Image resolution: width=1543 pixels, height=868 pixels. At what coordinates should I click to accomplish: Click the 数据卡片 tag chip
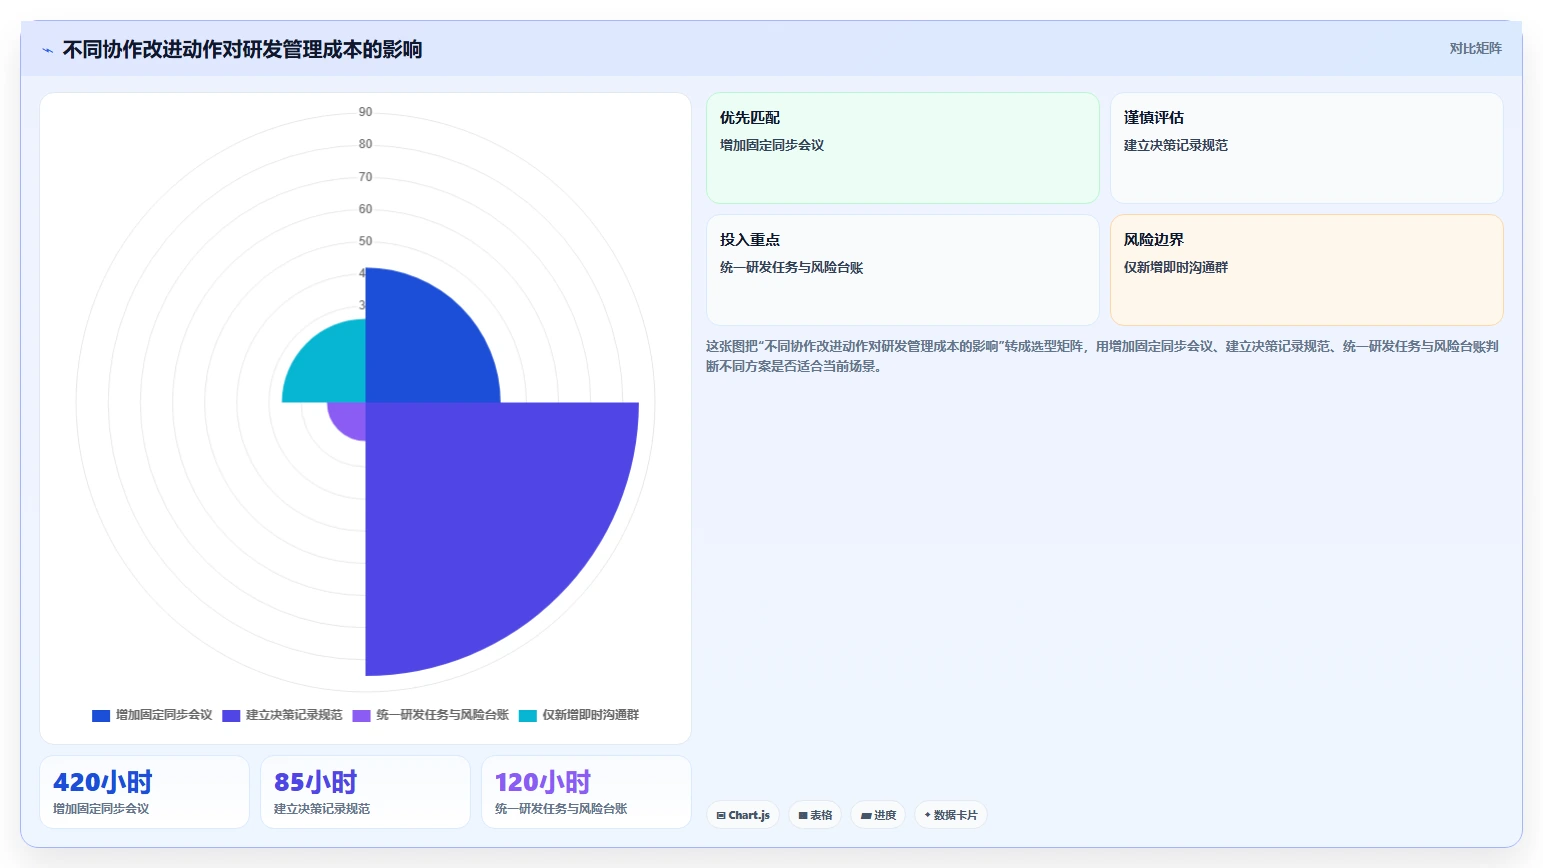(x=951, y=815)
